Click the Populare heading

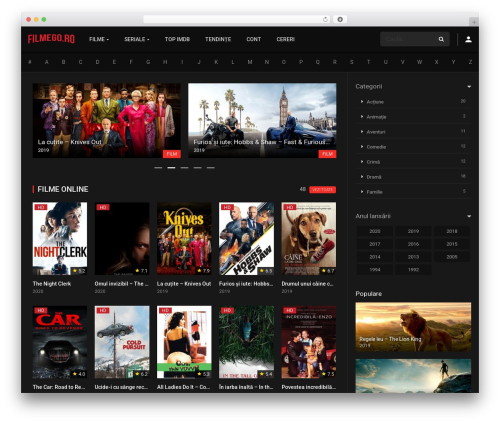369,294
